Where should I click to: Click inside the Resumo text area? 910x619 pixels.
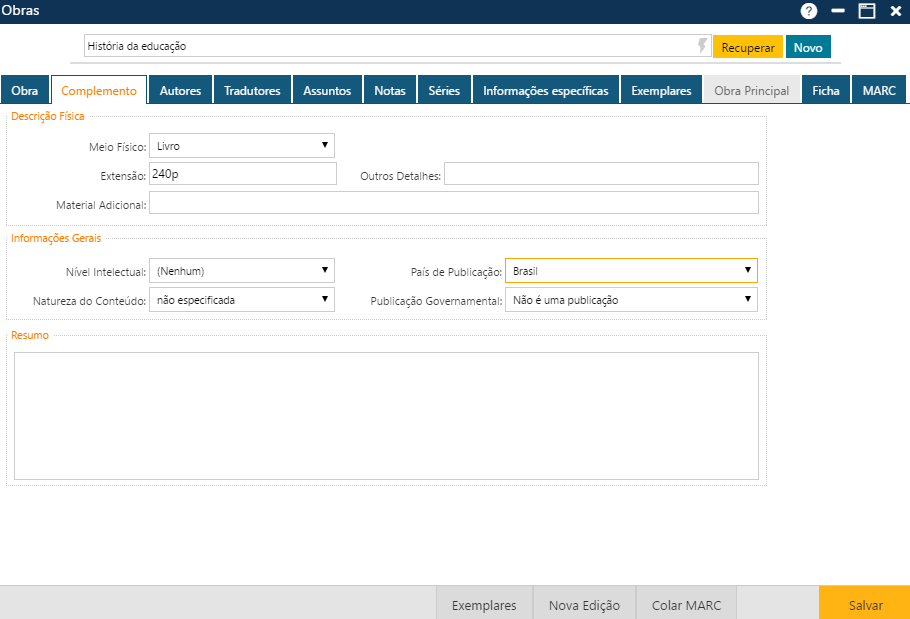tap(386, 415)
